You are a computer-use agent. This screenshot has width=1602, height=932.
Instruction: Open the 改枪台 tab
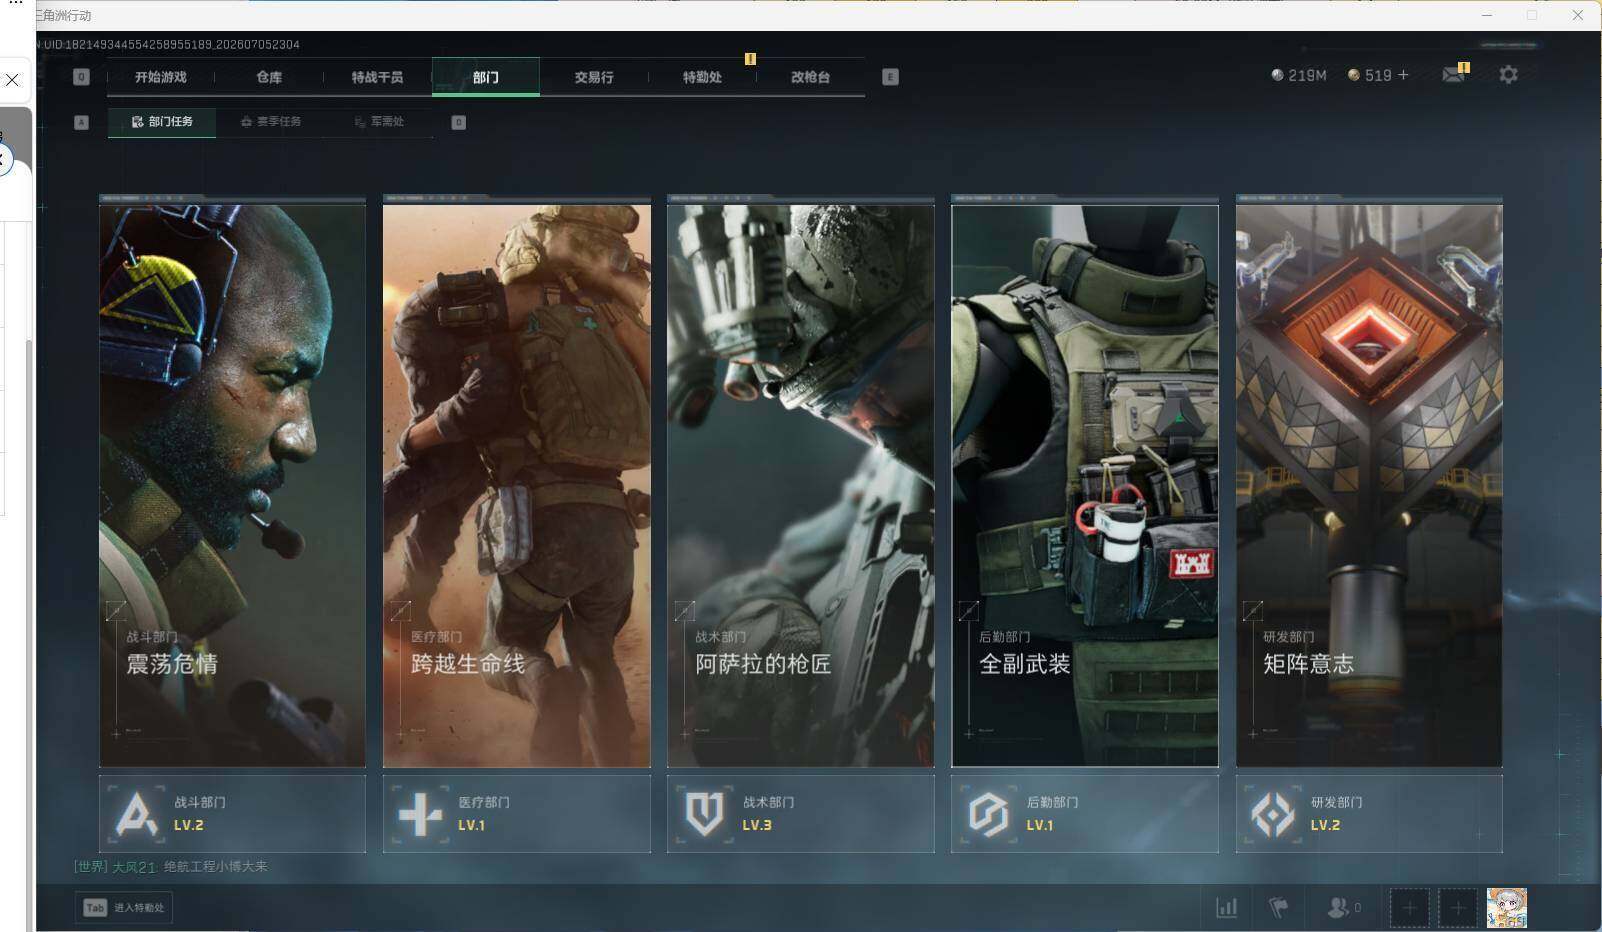810,77
